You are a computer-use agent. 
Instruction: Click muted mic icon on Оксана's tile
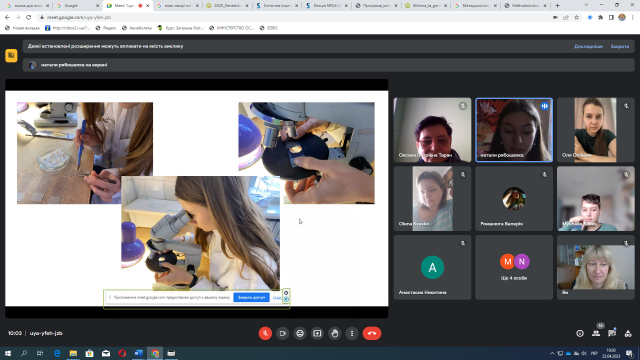tap(462, 106)
